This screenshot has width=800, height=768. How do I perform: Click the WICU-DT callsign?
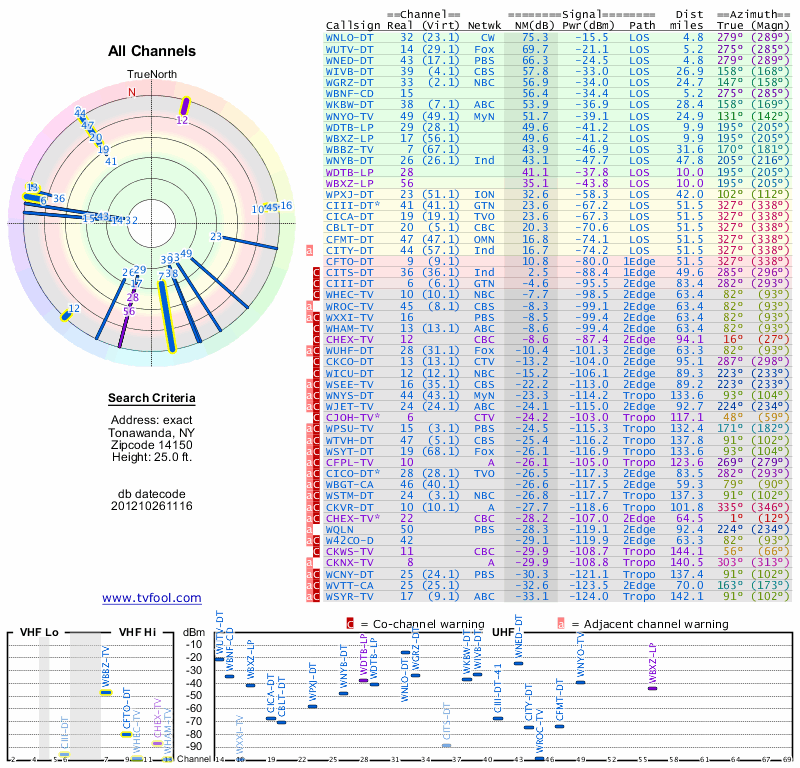coord(349,373)
